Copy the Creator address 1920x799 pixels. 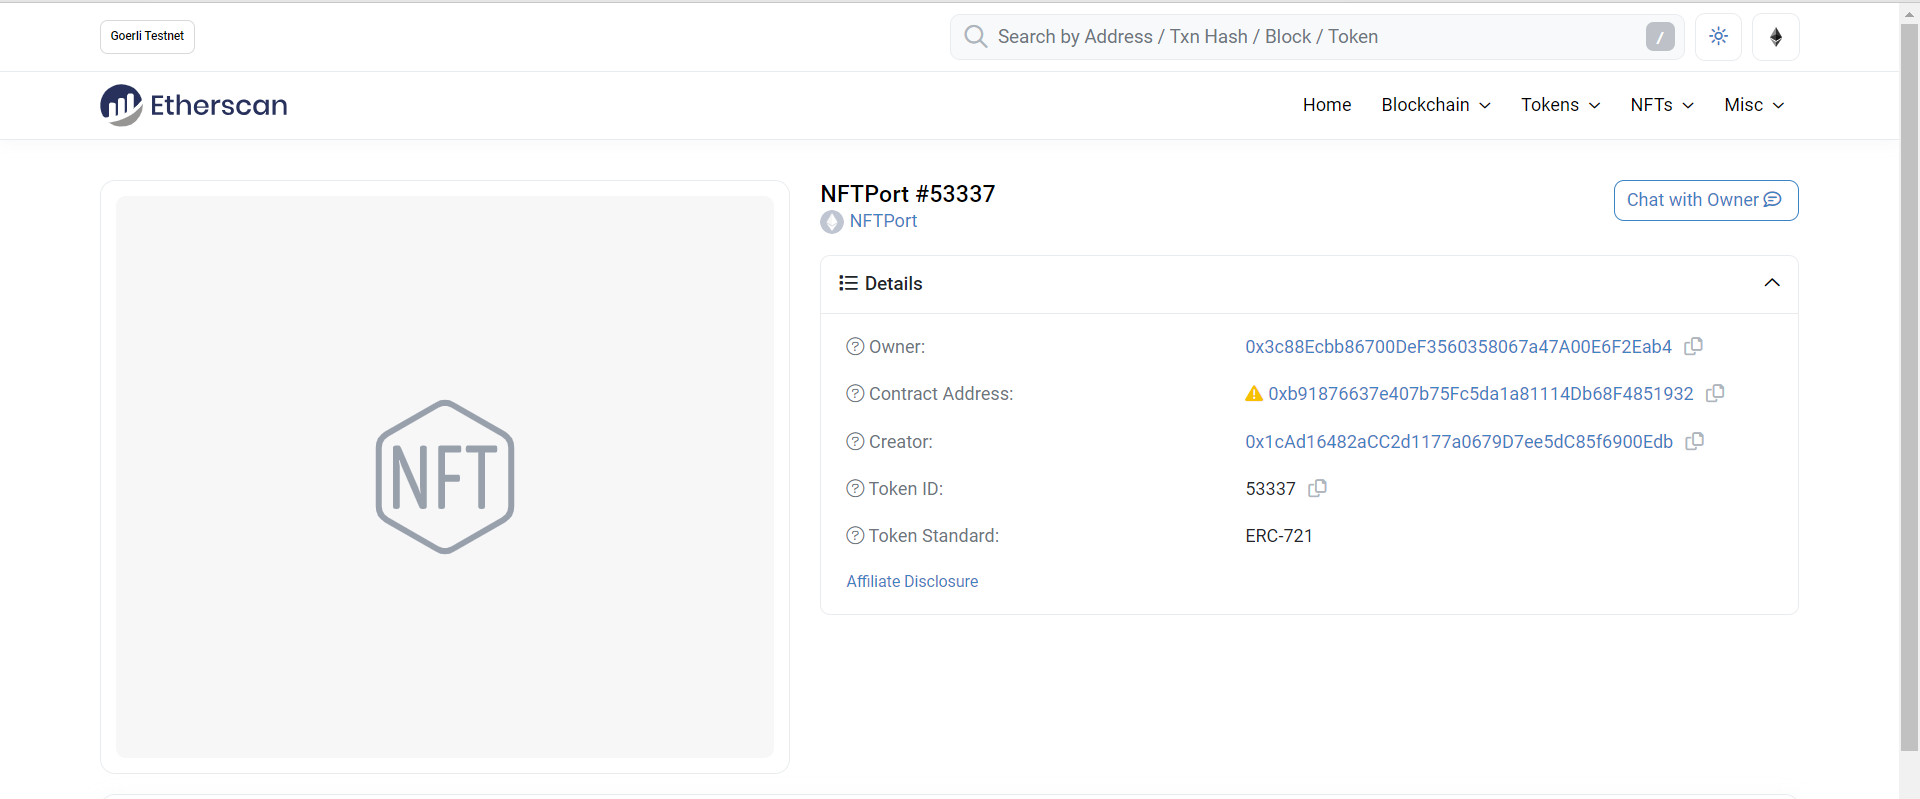coord(1694,441)
